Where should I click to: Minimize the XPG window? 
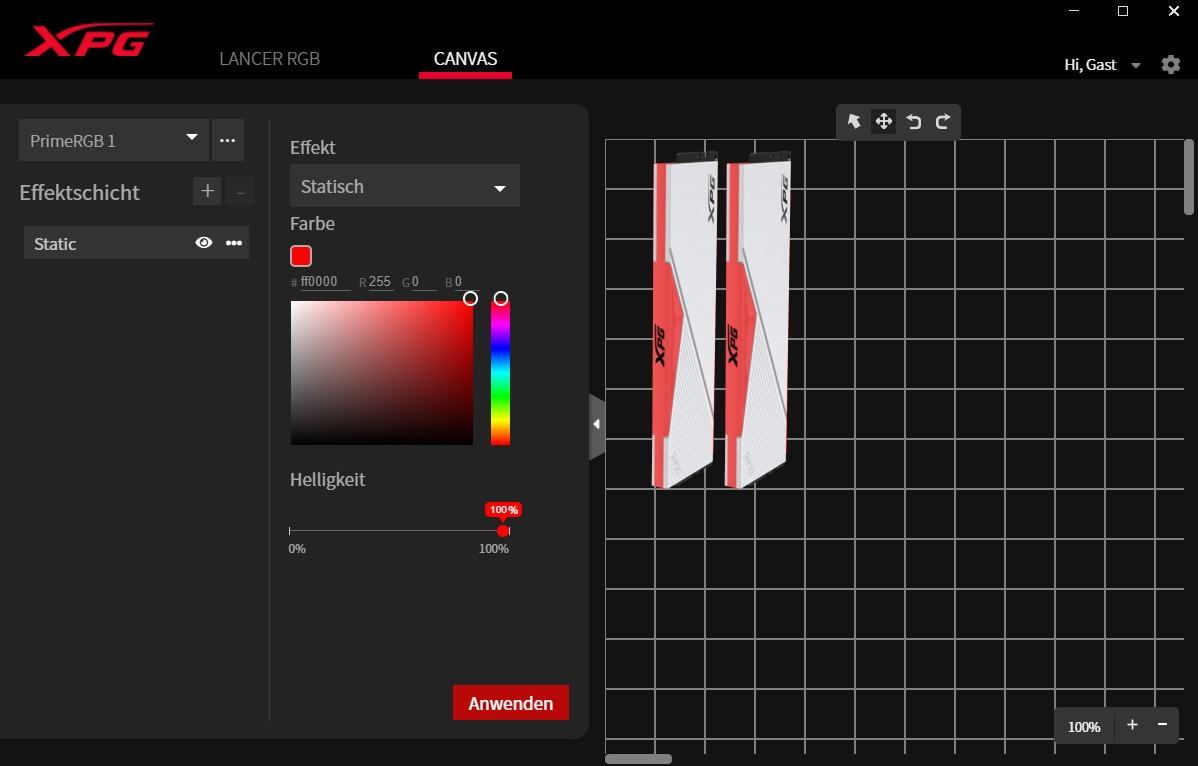pos(1074,11)
